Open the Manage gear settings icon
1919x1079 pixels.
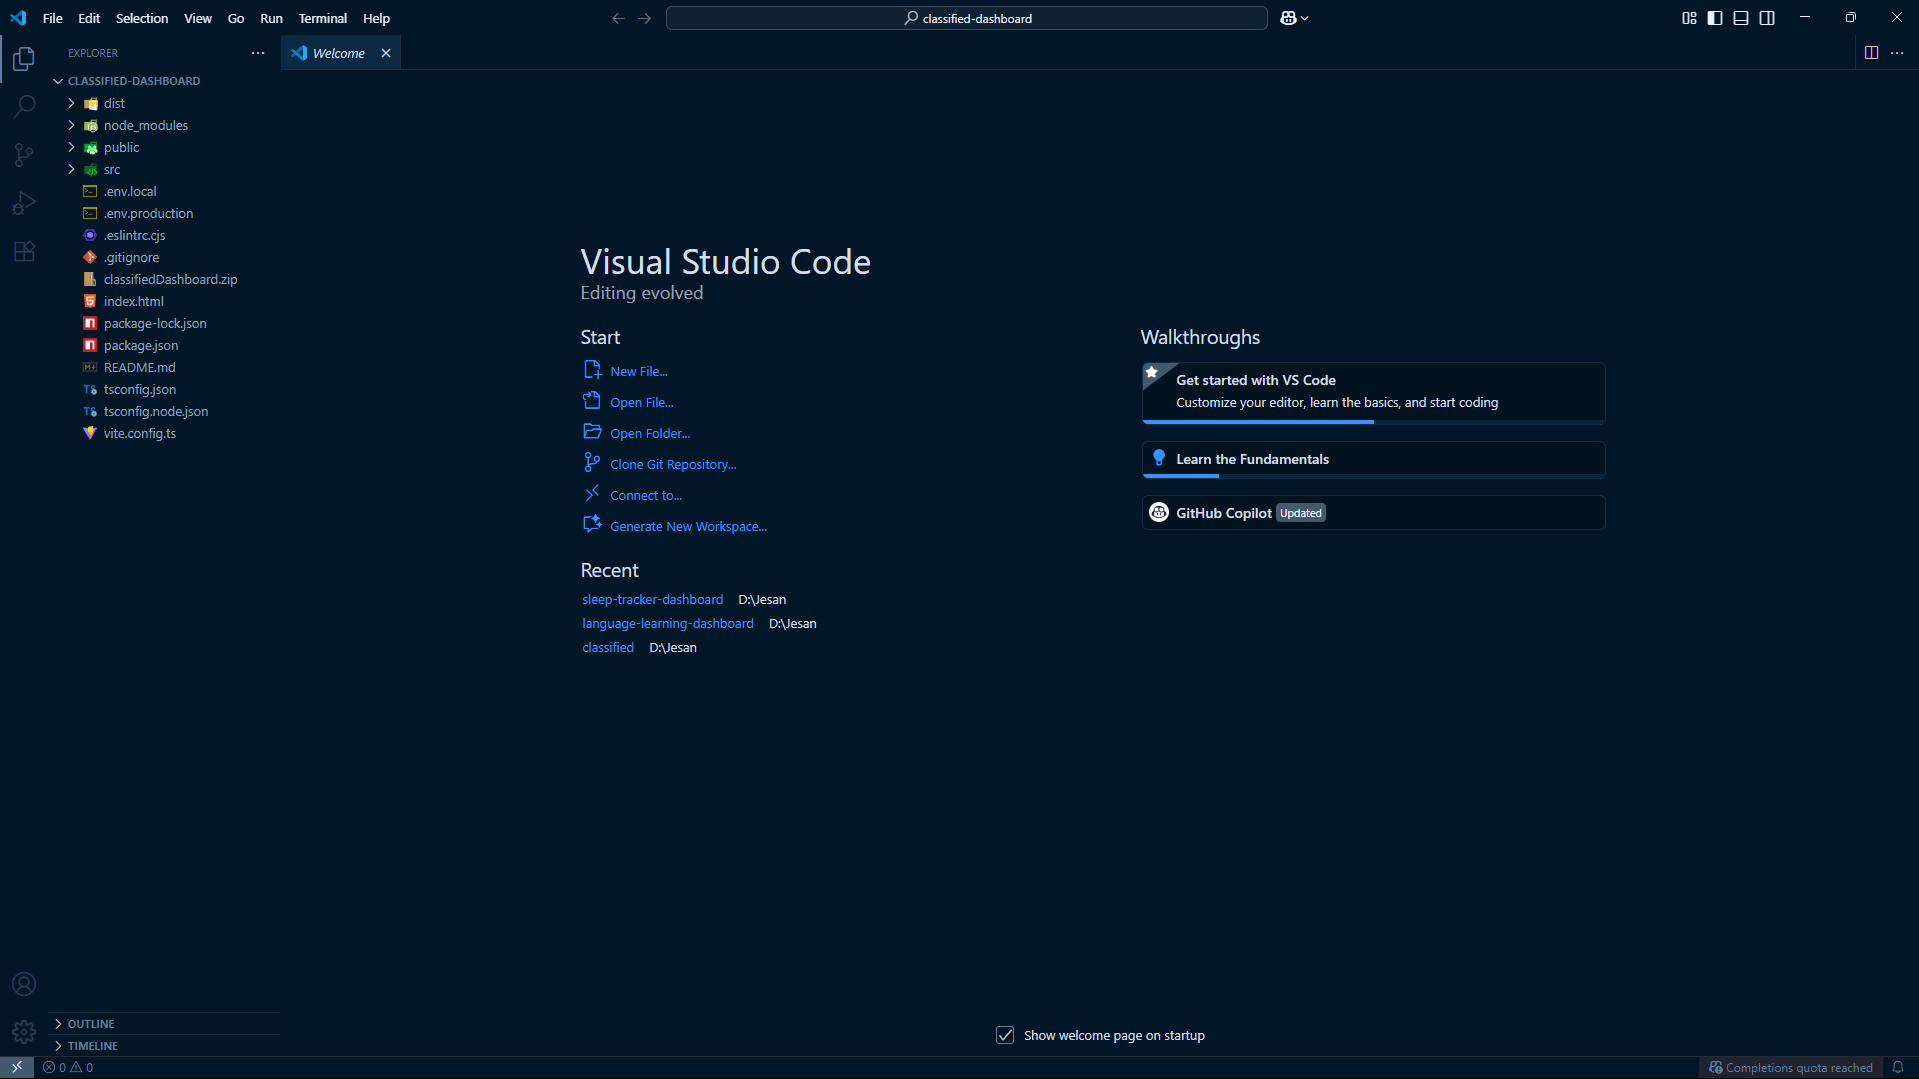(x=24, y=1031)
